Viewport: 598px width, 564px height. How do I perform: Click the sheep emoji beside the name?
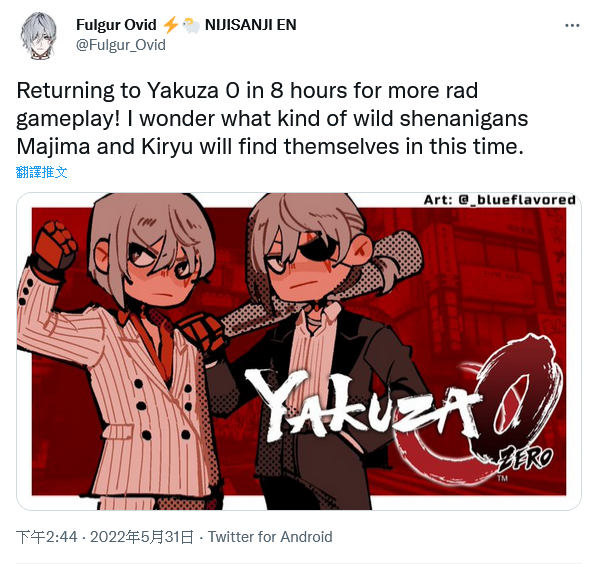pos(190,26)
